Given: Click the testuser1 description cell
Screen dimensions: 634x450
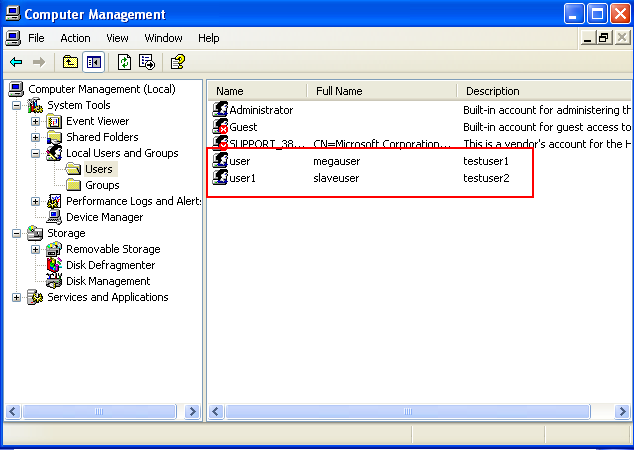Looking at the screenshot, I should [486, 161].
